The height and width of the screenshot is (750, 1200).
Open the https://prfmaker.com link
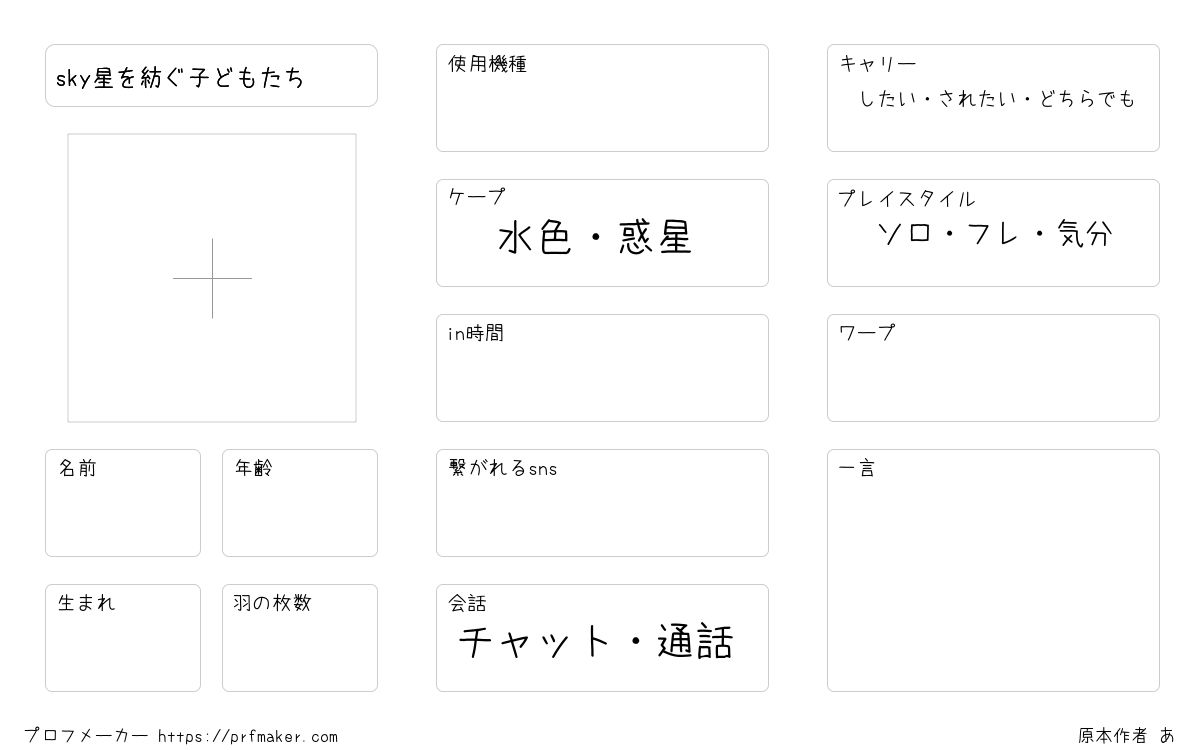point(248,737)
